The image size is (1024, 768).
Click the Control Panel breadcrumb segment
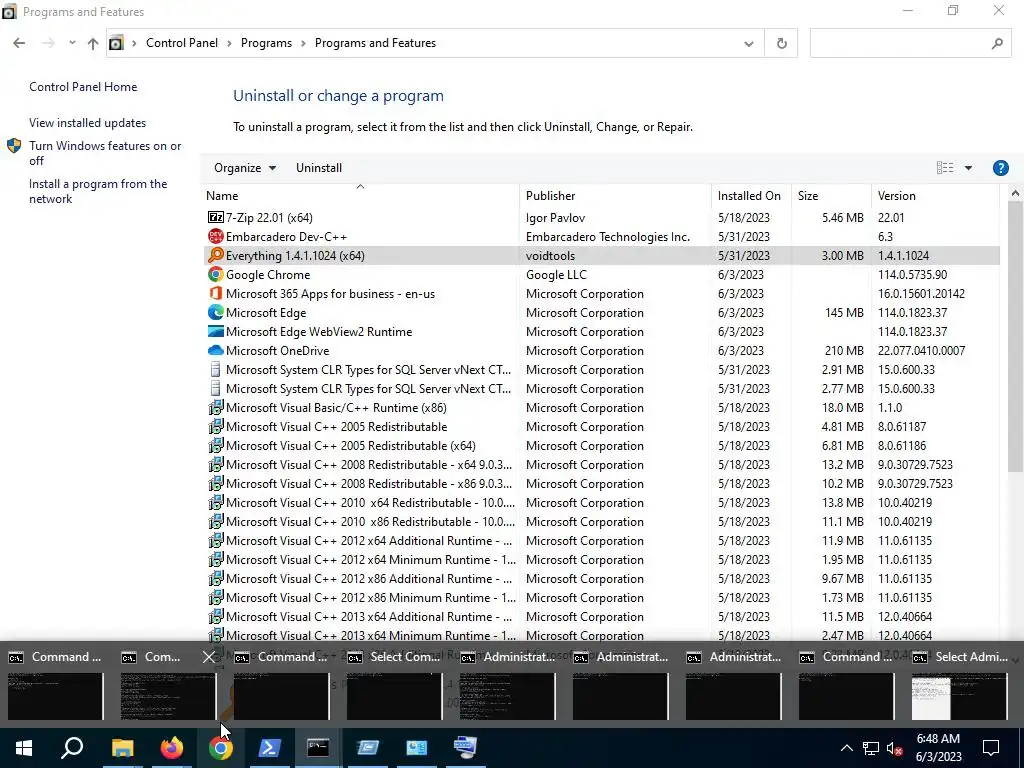coord(182,43)
